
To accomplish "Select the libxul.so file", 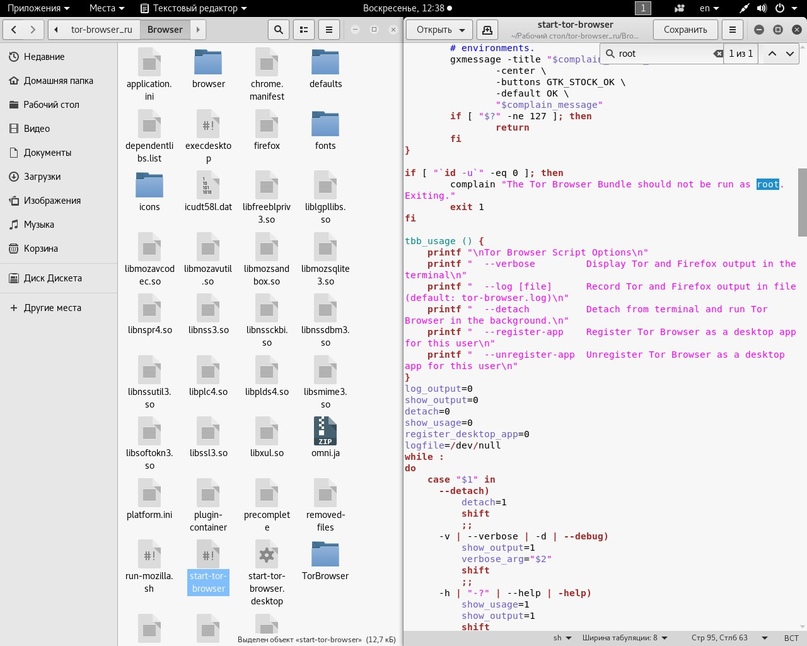I will click(x=267, y=438).
